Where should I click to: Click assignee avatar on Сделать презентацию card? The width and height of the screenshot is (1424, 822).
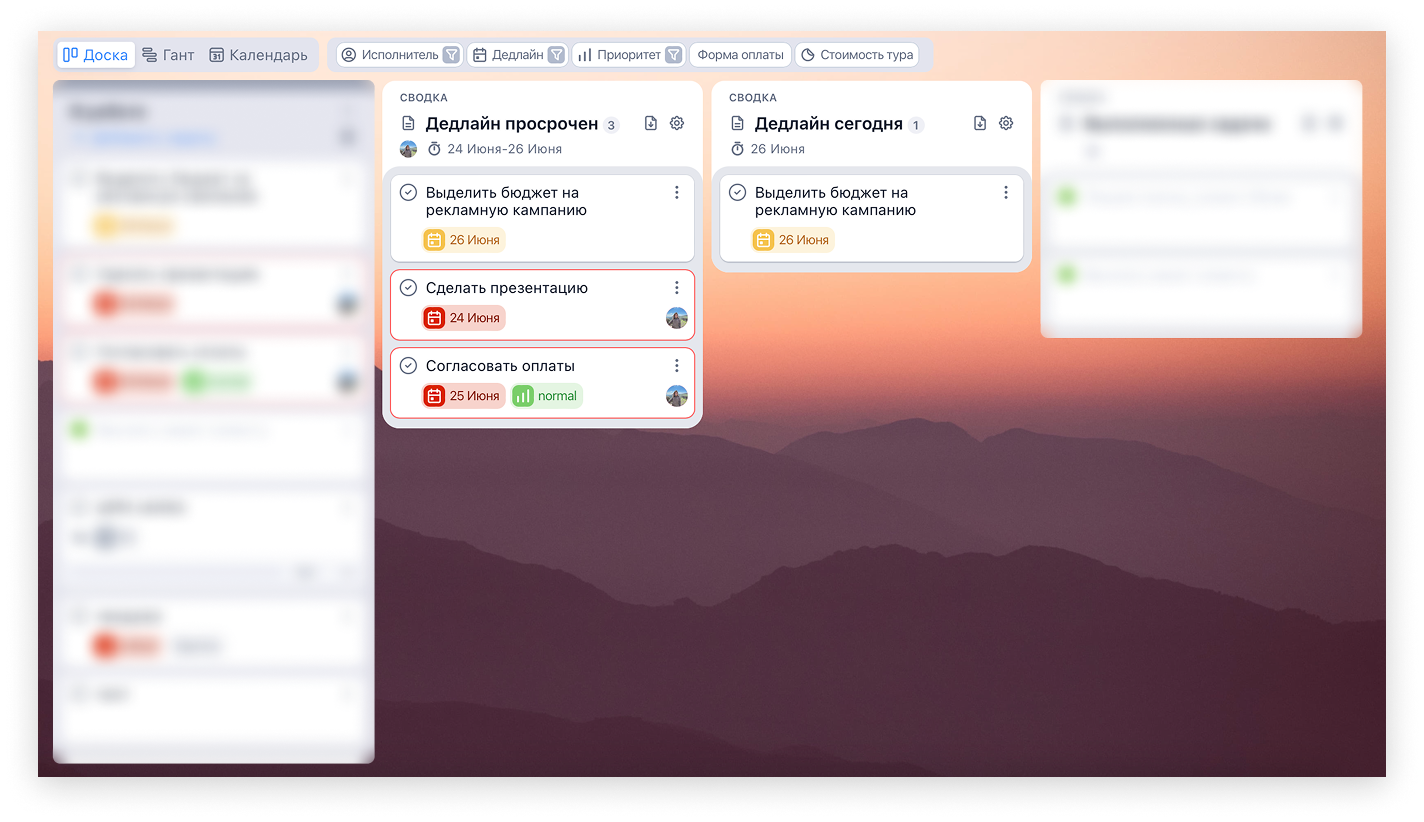coord(677,318)
